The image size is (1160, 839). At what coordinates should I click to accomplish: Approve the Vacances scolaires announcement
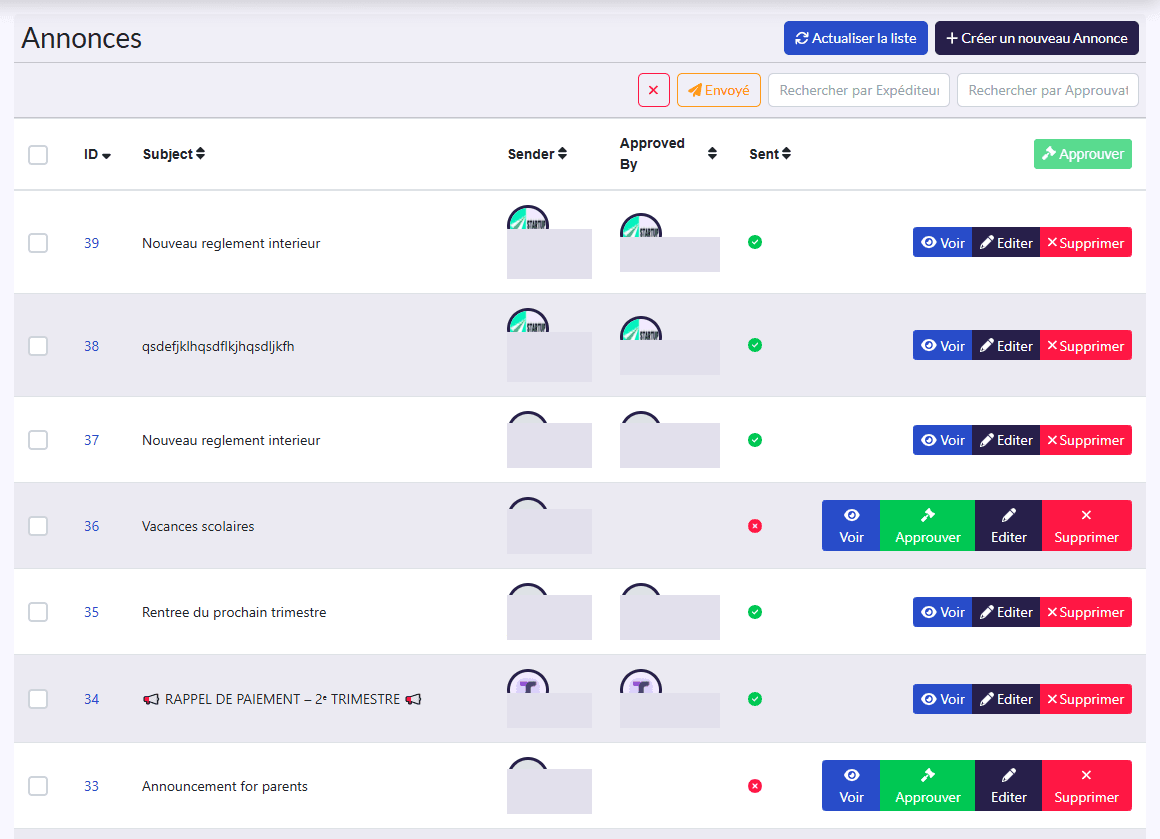click(x=928, y=526)
